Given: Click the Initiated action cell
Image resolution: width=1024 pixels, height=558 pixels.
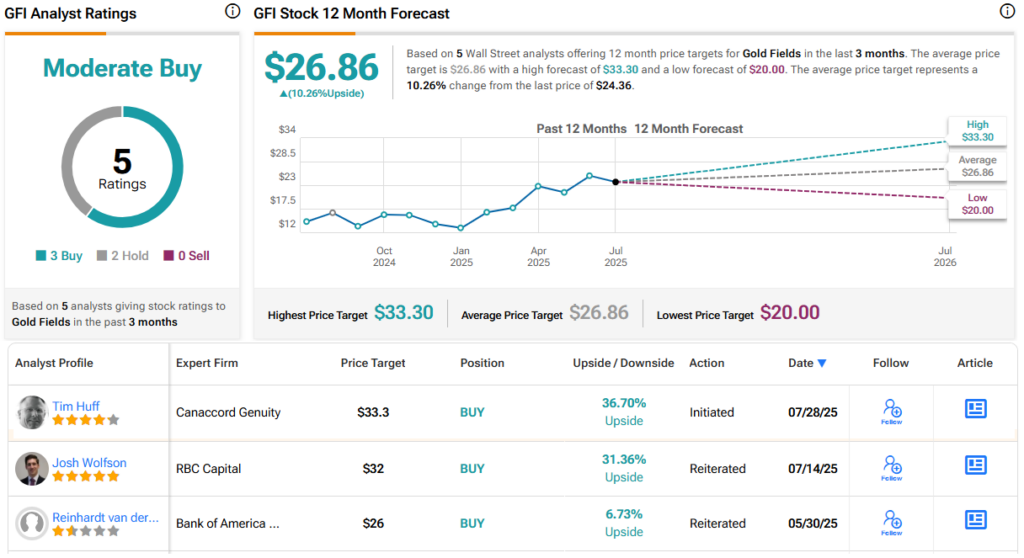Looking at the screenshot, I should (x=712, y=412).
